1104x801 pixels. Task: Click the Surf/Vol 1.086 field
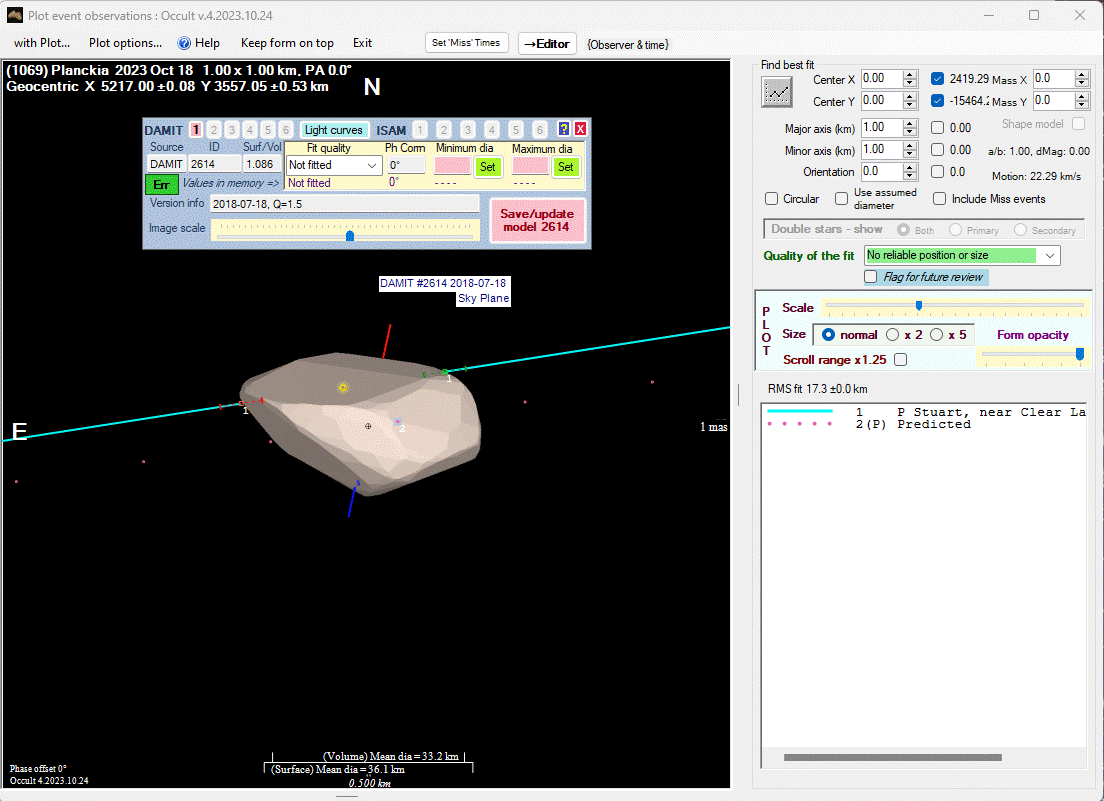coord(262,164)
